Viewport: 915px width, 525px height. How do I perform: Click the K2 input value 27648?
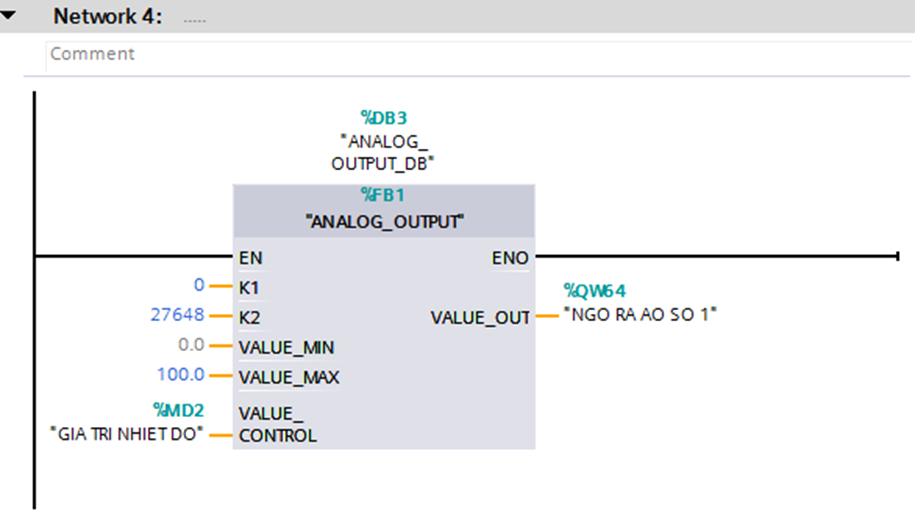(176, 315)
